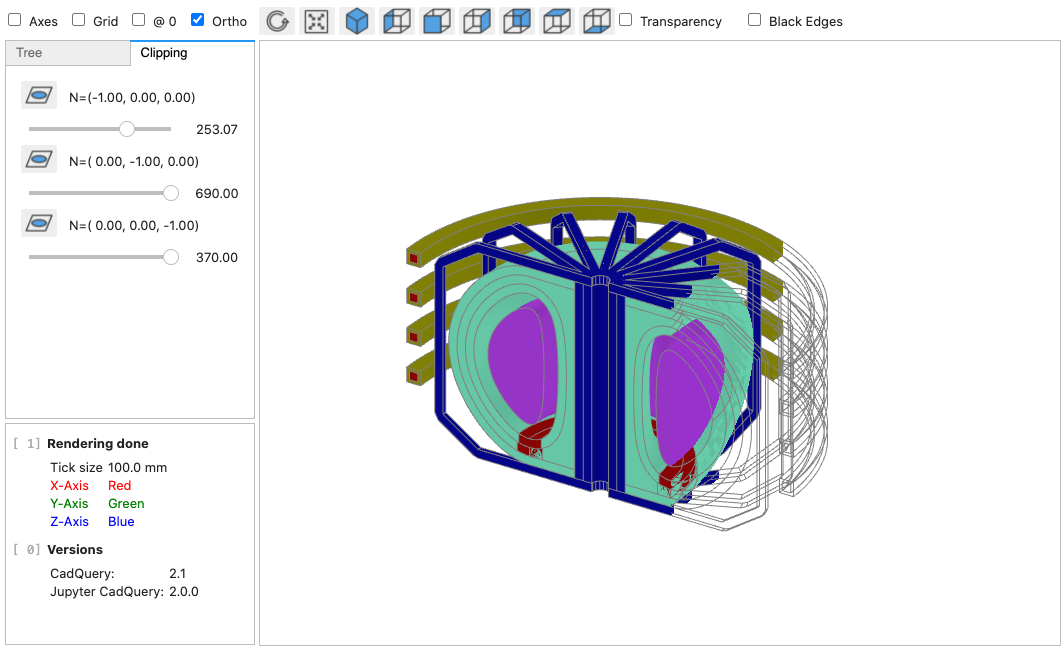Screen dimensions: 1064x649
Task: Click the blue Z-Axis label
Action: 69,521
